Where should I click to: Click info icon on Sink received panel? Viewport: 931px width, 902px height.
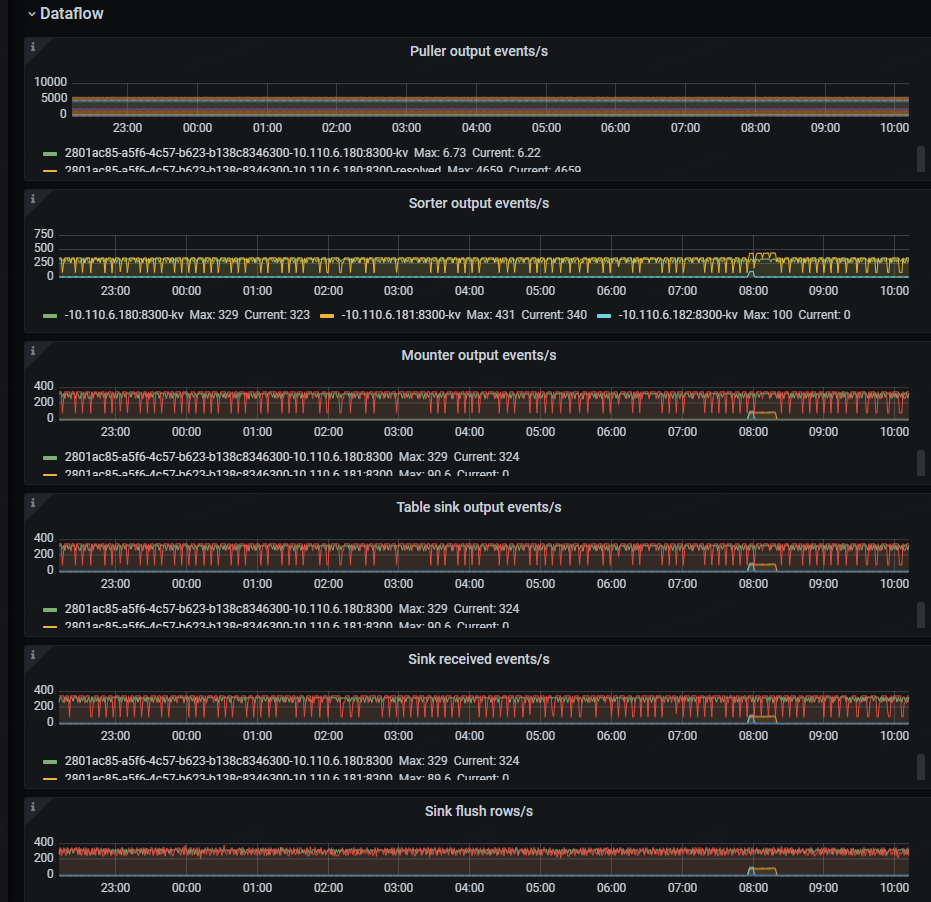[x=33, y=655]
